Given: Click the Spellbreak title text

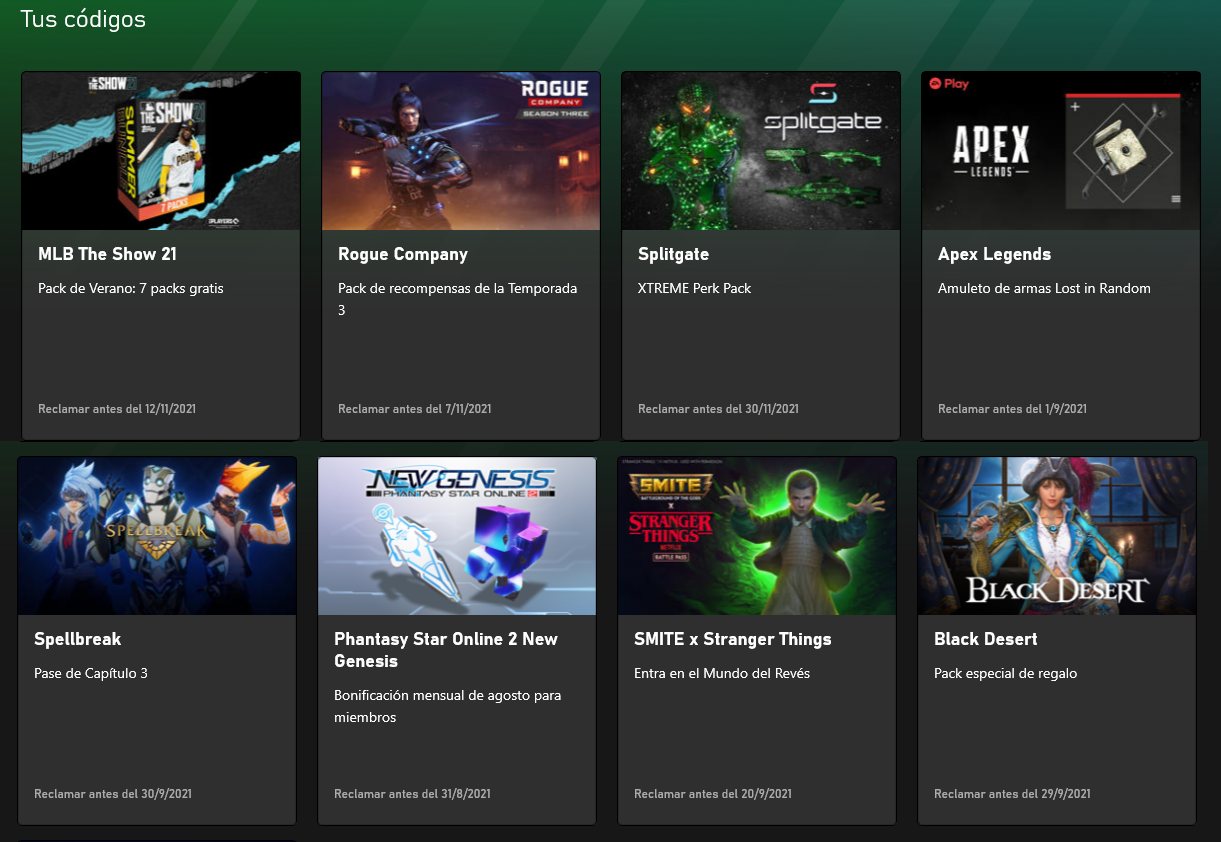Looking at the screenshot, I should pos(78,639).
